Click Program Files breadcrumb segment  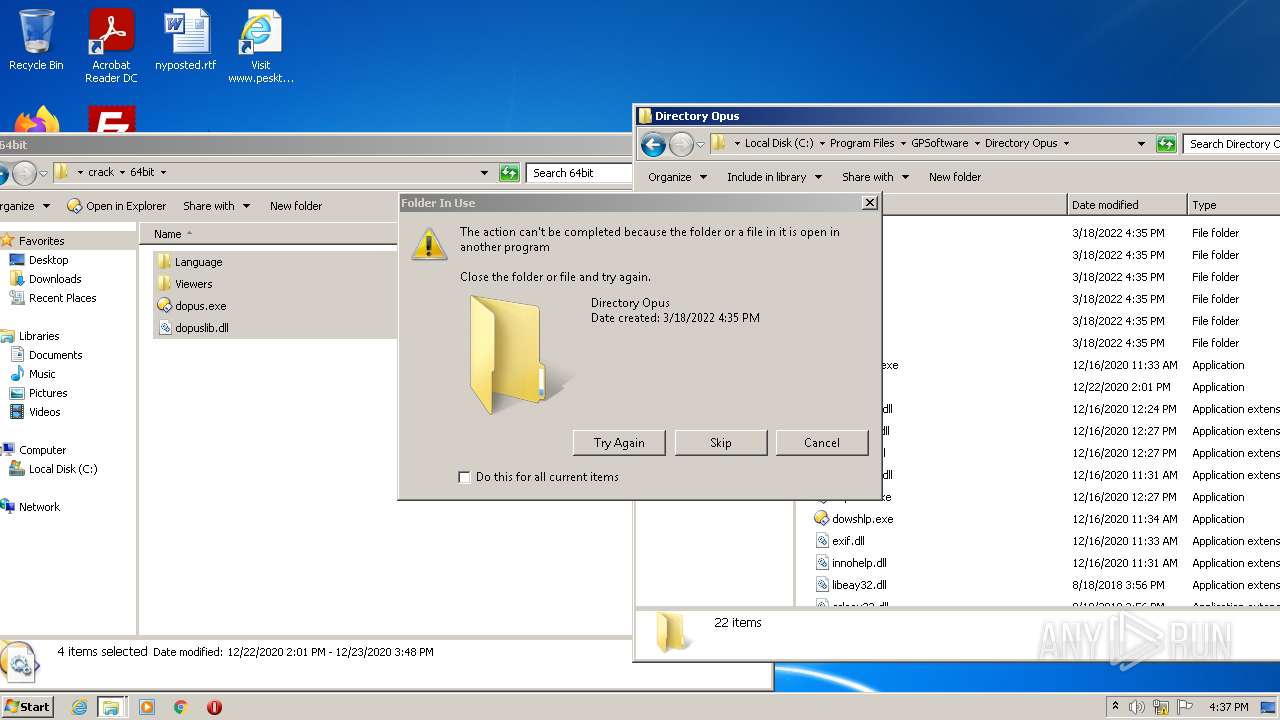tap(862, 144)
